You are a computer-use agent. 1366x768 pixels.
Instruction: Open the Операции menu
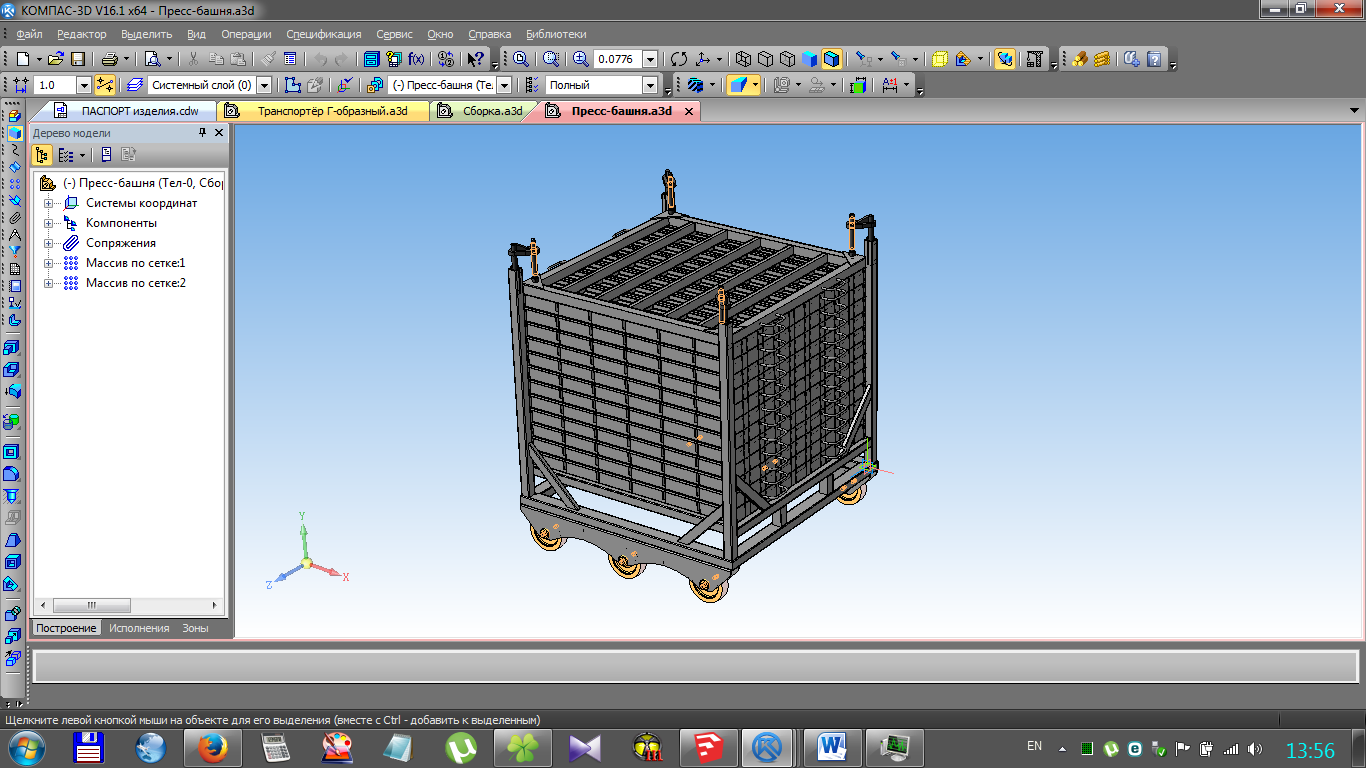tap(246, 34)
